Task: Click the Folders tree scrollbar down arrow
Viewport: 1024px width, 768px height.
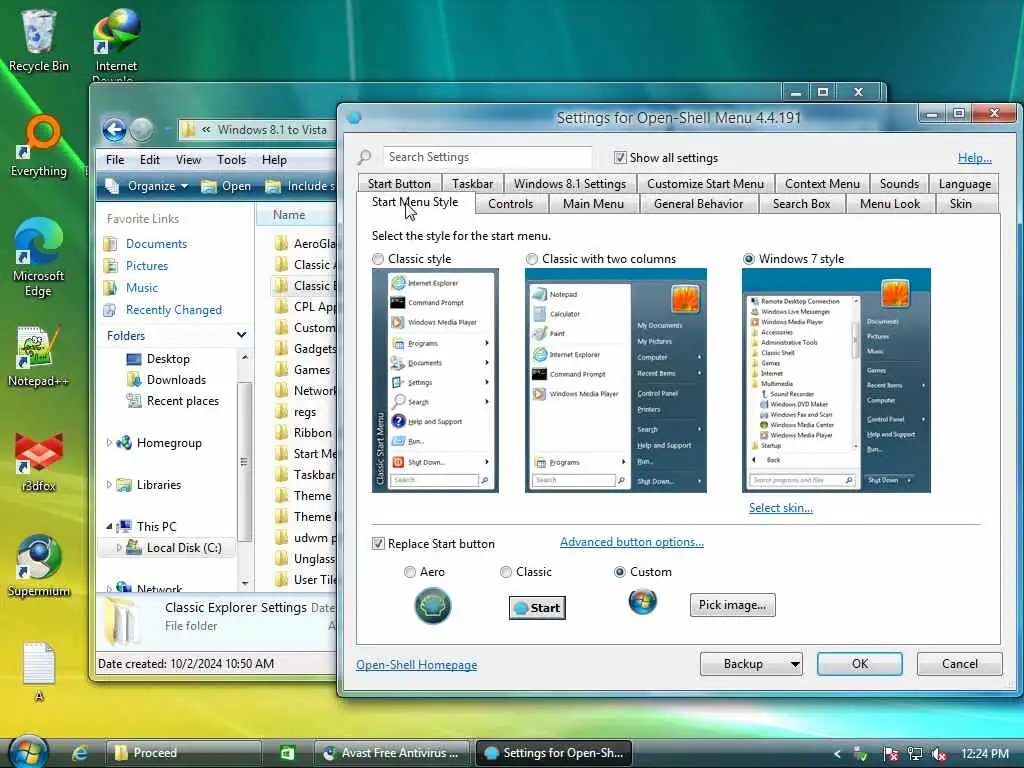Action: (245, 583)
